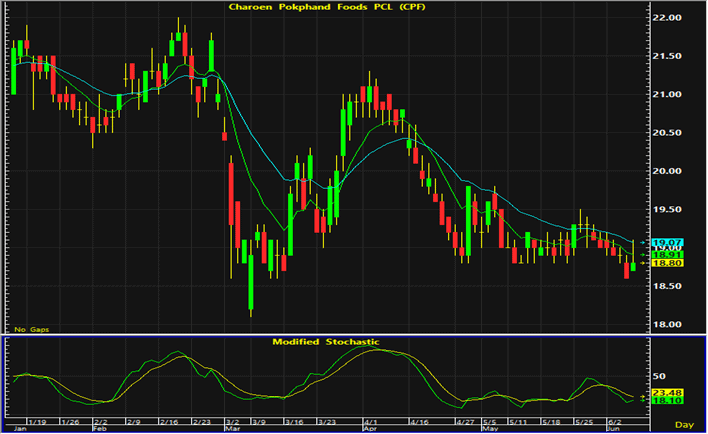Select the 4/16 date label

[x=419, y=422]
